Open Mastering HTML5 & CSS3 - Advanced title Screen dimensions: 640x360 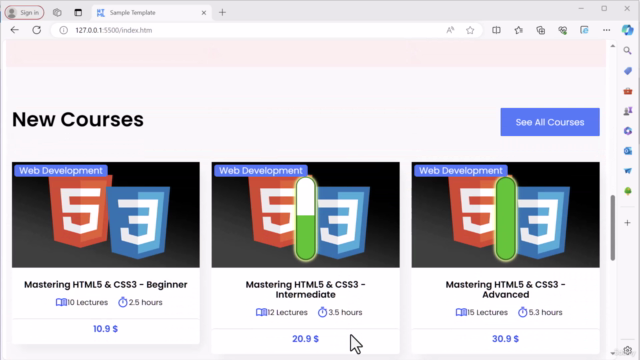tap(505, 289)
